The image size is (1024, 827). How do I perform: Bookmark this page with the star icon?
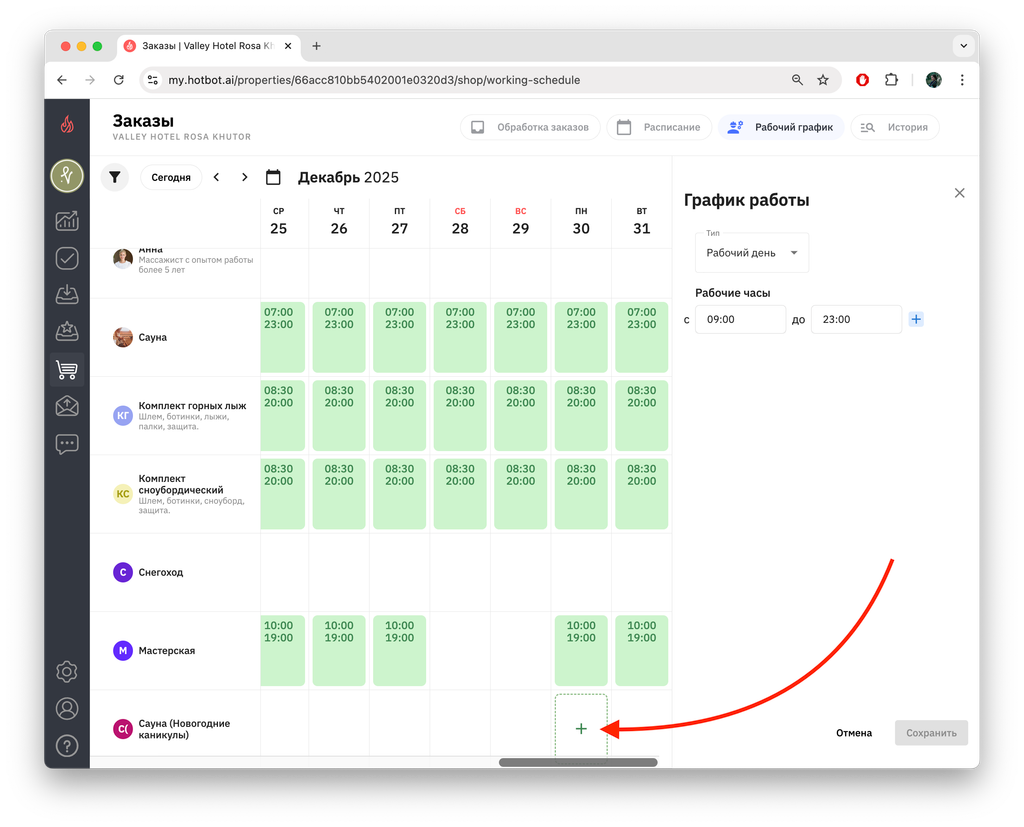[823, 80]
